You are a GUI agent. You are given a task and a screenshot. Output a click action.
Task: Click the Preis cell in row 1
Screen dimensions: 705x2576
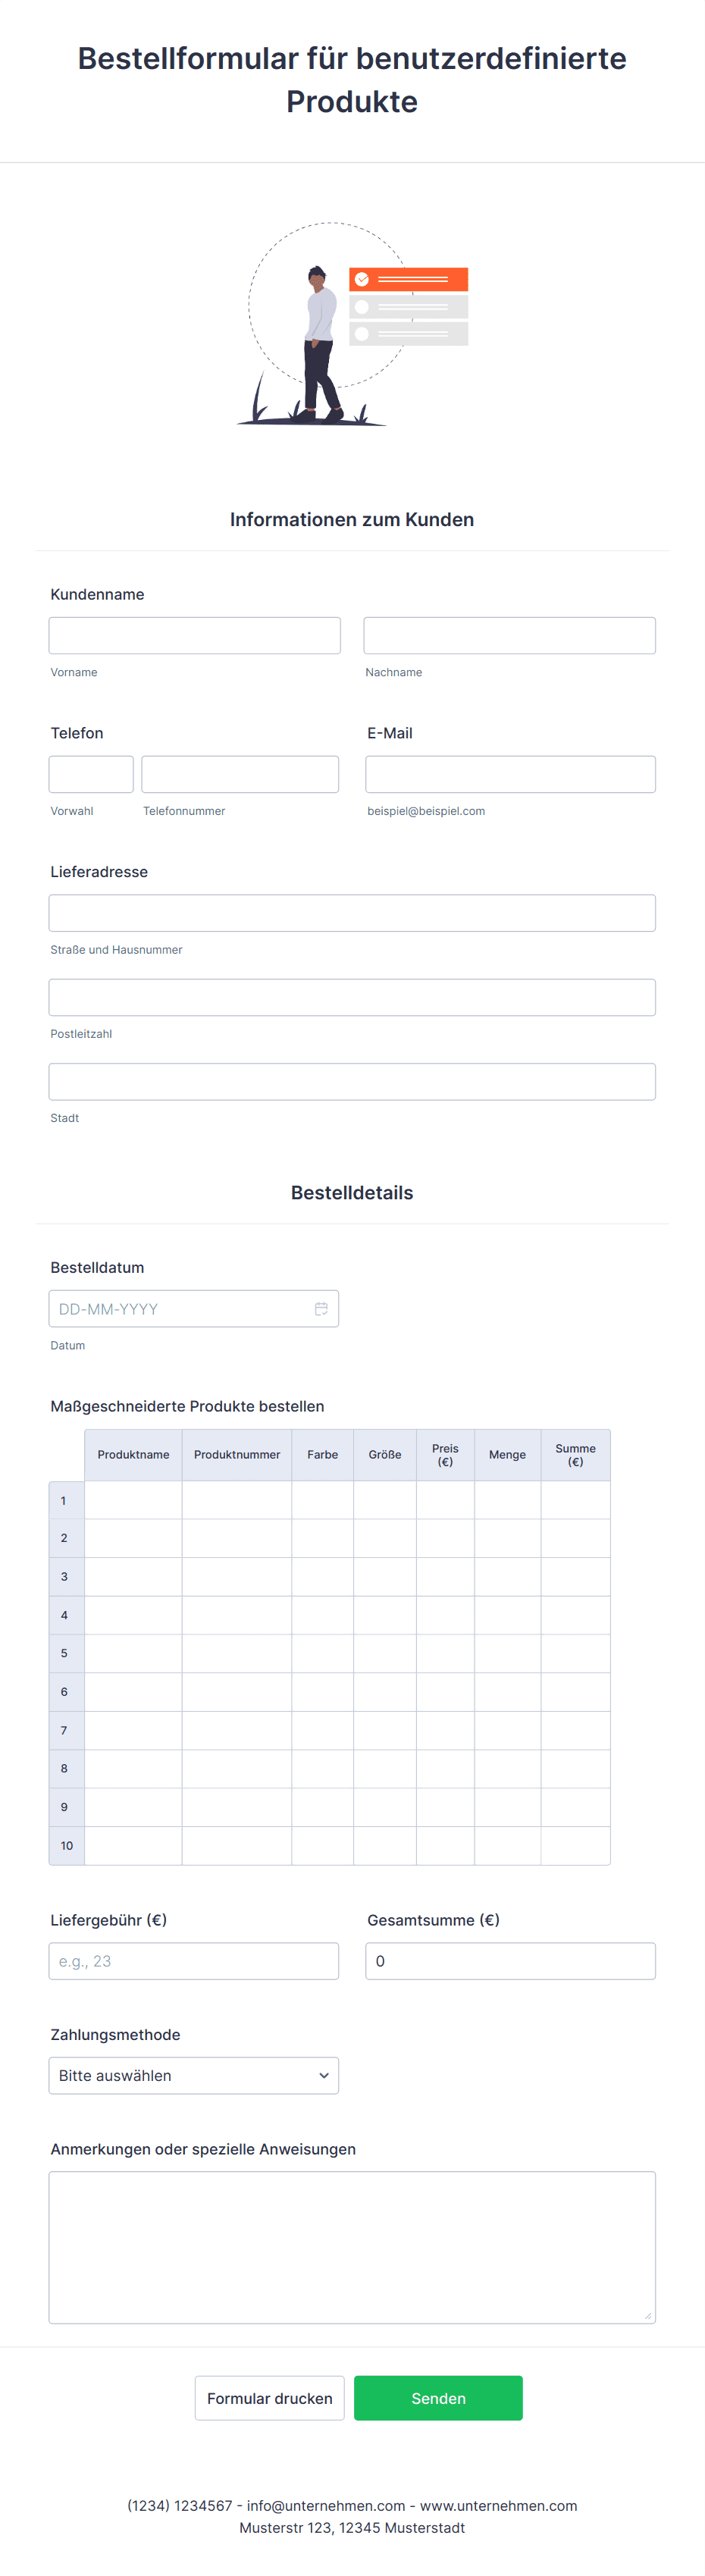click(x=445, y=1499)
